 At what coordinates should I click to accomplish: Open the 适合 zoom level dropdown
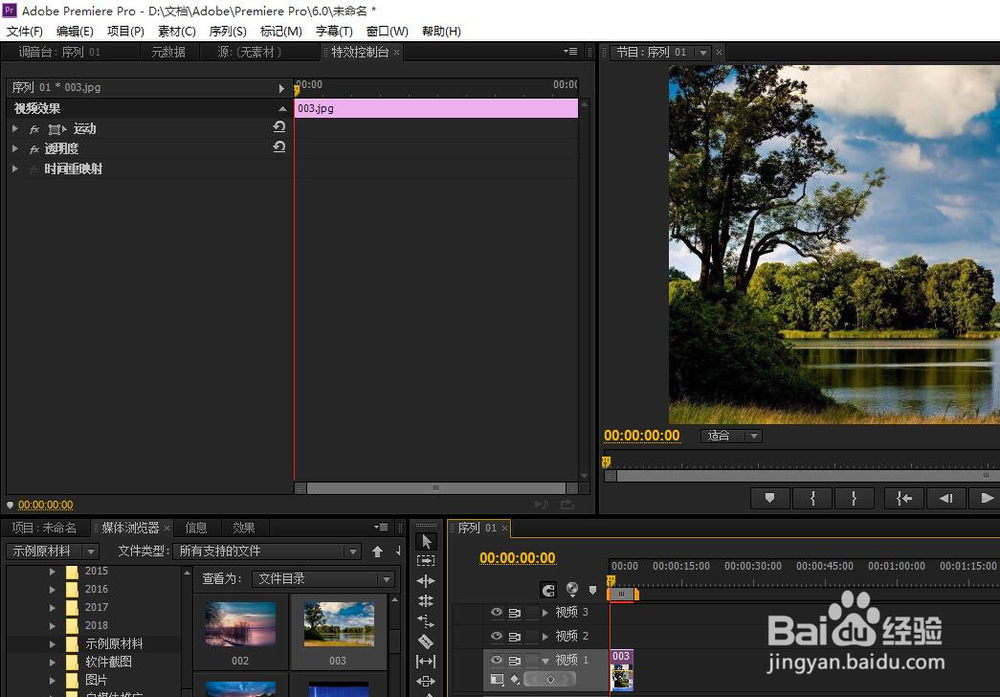pyautogui.click(x=732, y=436)
